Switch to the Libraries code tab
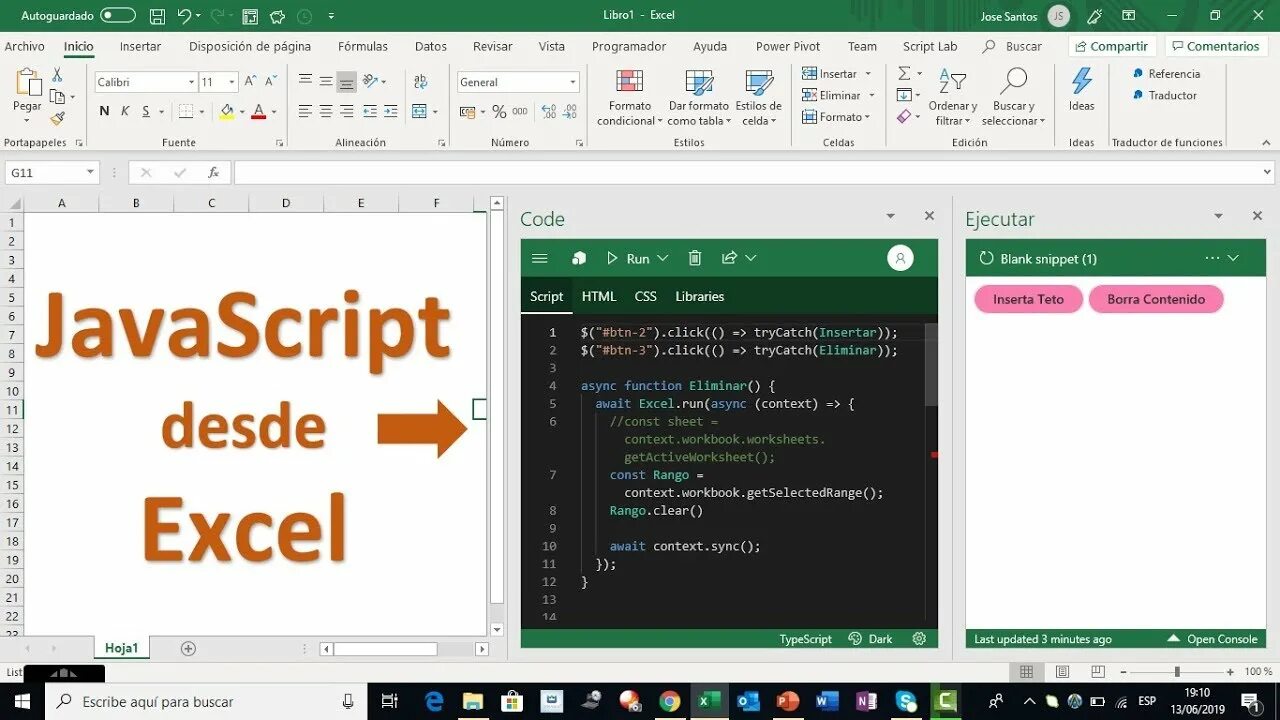The height and width of the screenshot is (720, 1280). tap(700, 296)
